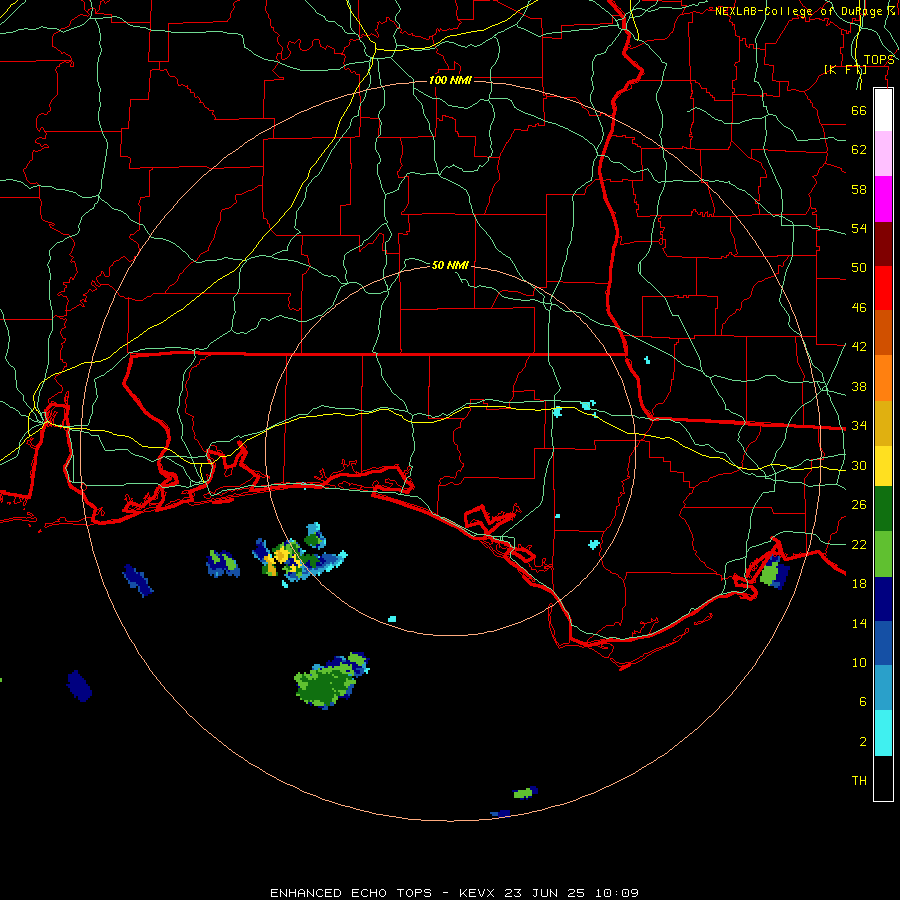Click the '22' value on the scale
Viewport: 900px width, 900px height.
point(859,544)
